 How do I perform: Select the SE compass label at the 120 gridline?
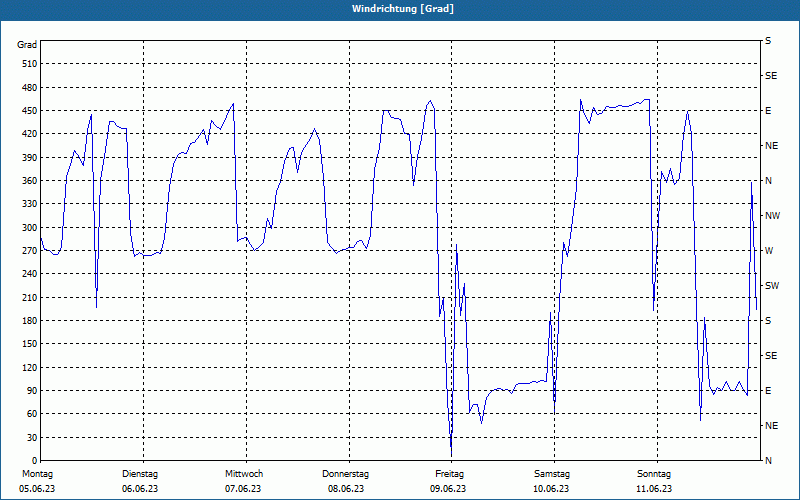771,356
